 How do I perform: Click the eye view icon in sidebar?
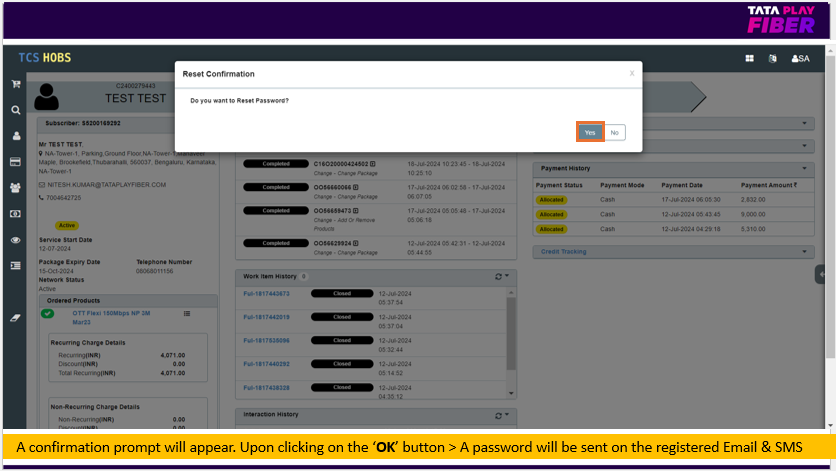(x=15, y=240)
